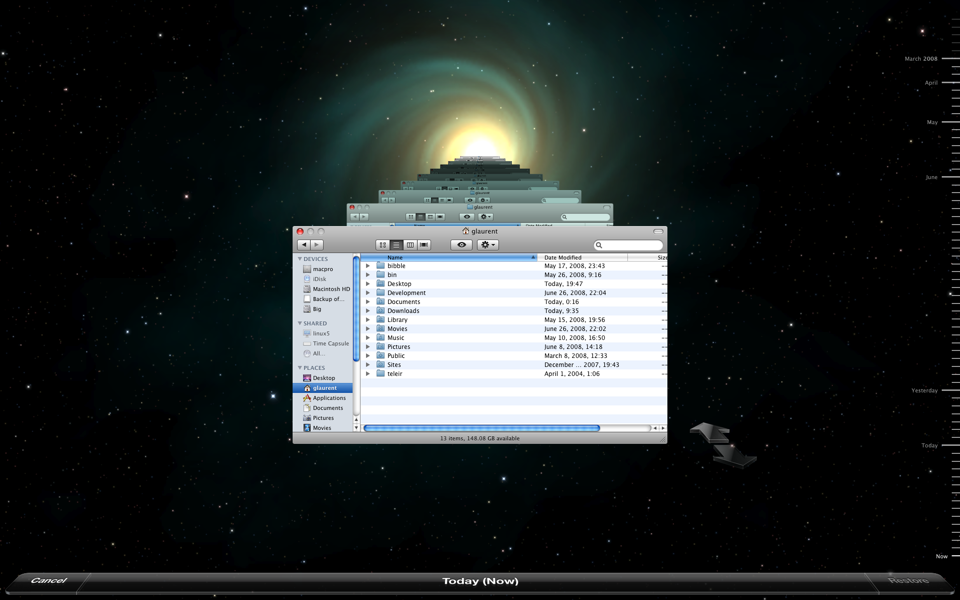Open Quick Look with the eye icon
960x600 pixels.
pos(461,244)
